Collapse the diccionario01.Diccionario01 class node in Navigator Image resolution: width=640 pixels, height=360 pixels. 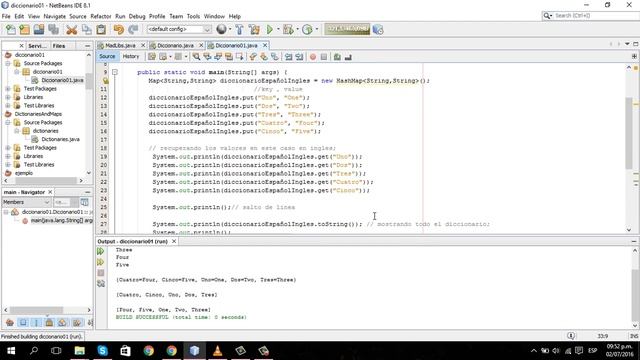pos(6,212)
